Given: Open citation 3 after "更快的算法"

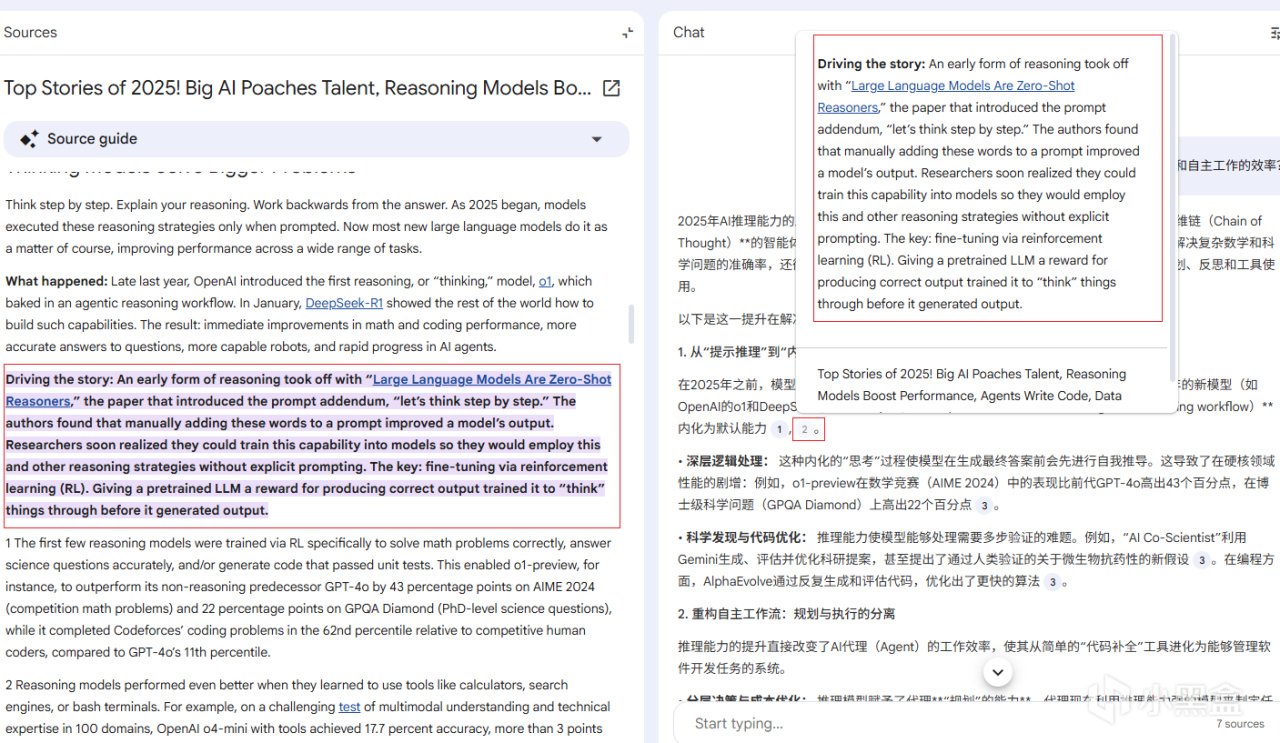Looking at the screenshot, I should coord(1052,582).
